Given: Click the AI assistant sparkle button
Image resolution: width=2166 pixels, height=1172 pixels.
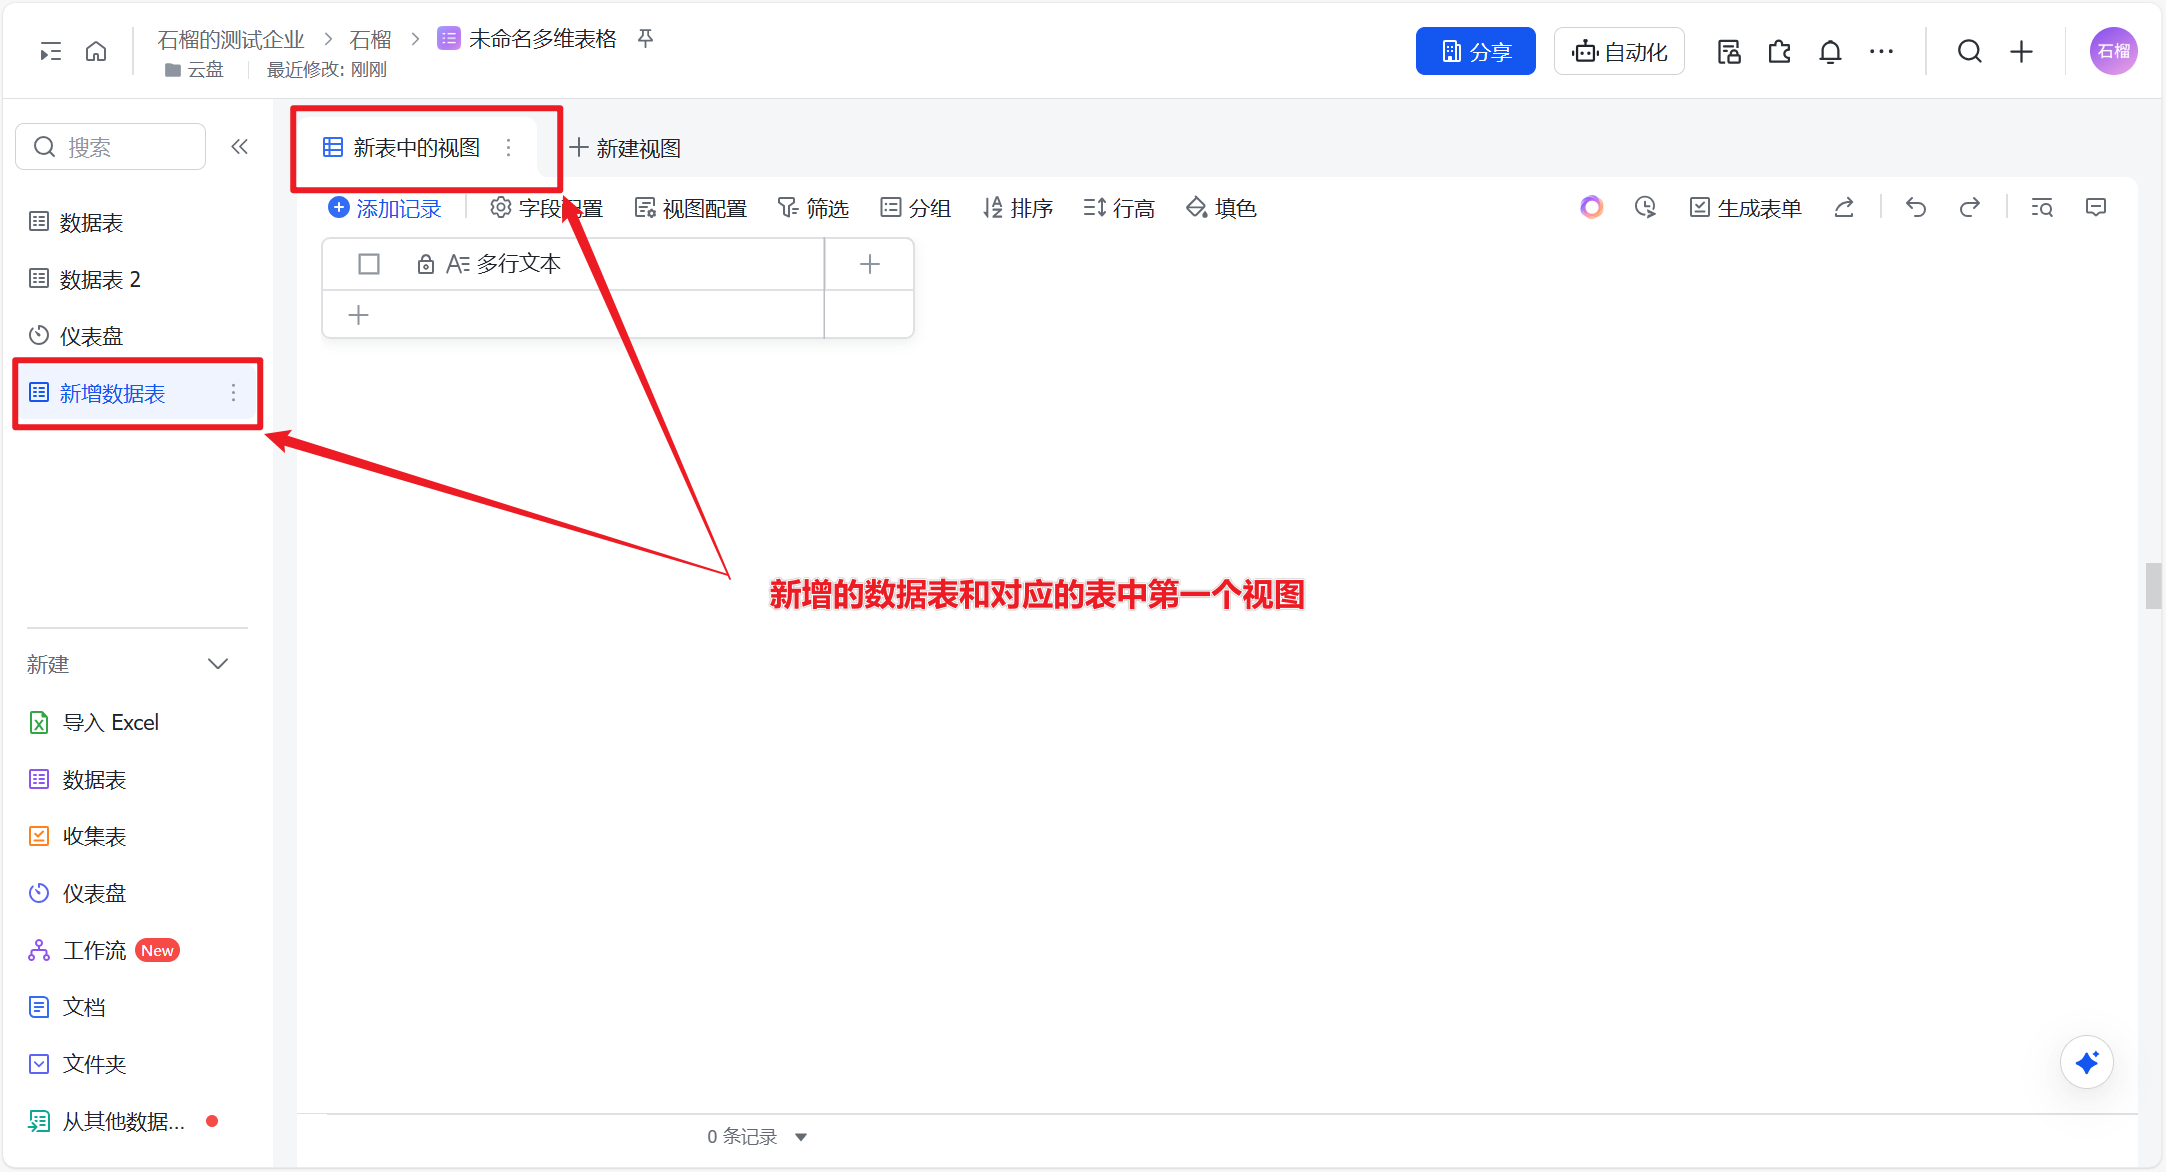Looking at the screenshot, I should coord(2086,1062).
